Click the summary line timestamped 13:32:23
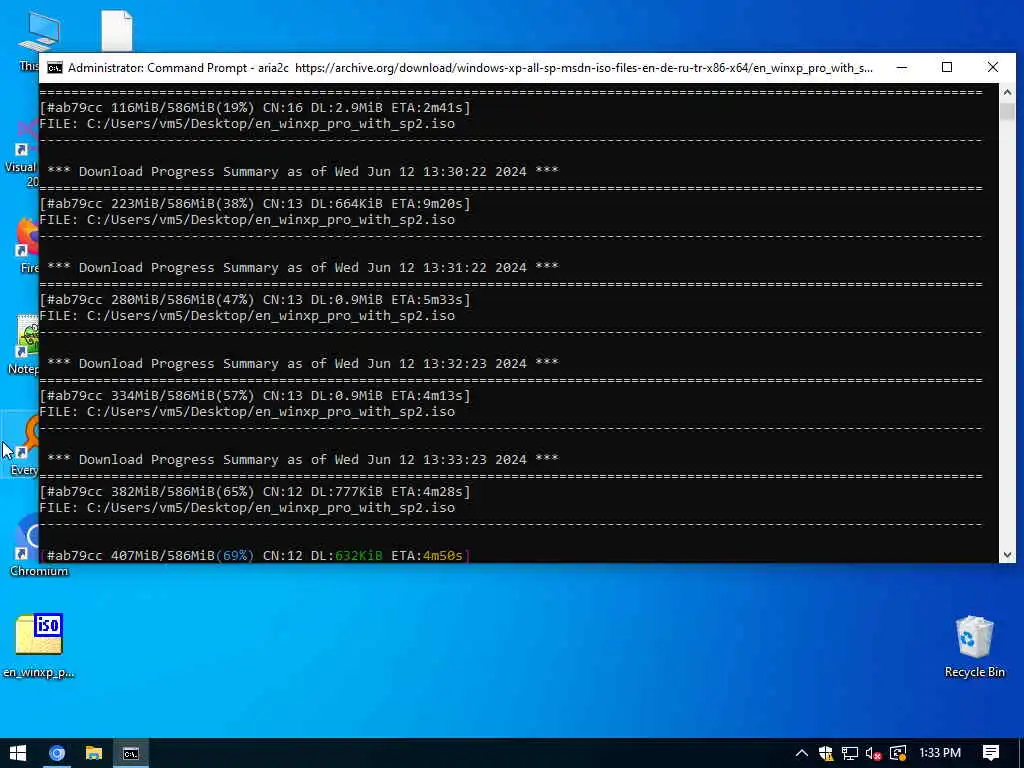The image size is (1024, 768). (302, 364)
